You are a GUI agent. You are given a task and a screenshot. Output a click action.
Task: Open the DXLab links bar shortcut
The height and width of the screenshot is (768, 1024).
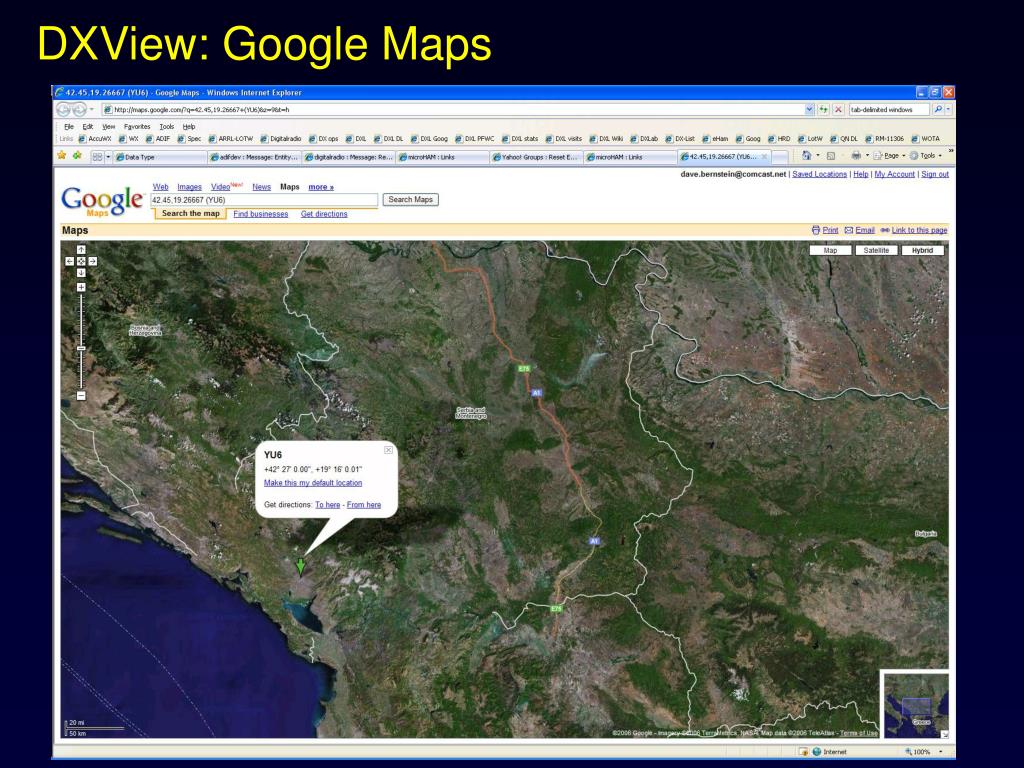click(645, 138)
